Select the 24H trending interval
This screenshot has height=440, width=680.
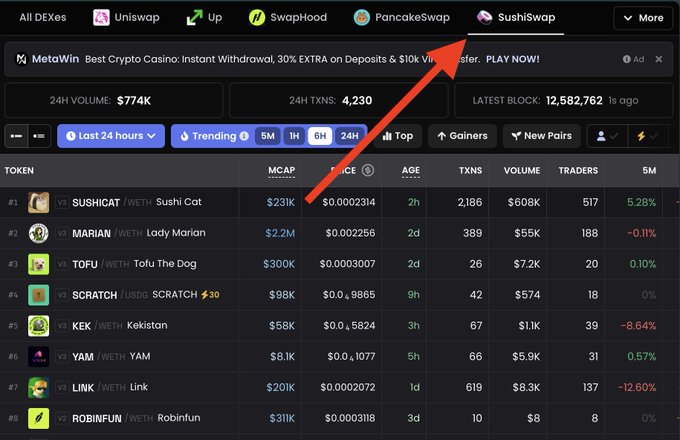coord(350,136)
